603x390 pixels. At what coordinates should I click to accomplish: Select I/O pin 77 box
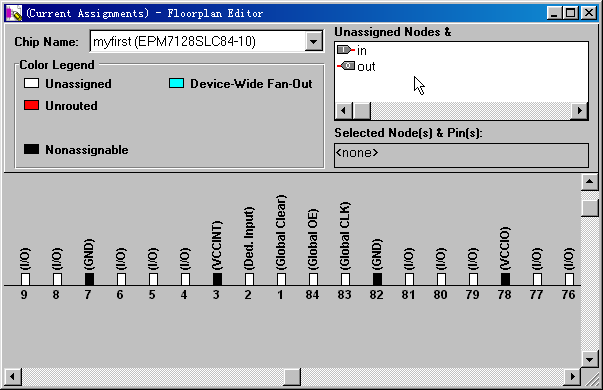tap(538, 279)
